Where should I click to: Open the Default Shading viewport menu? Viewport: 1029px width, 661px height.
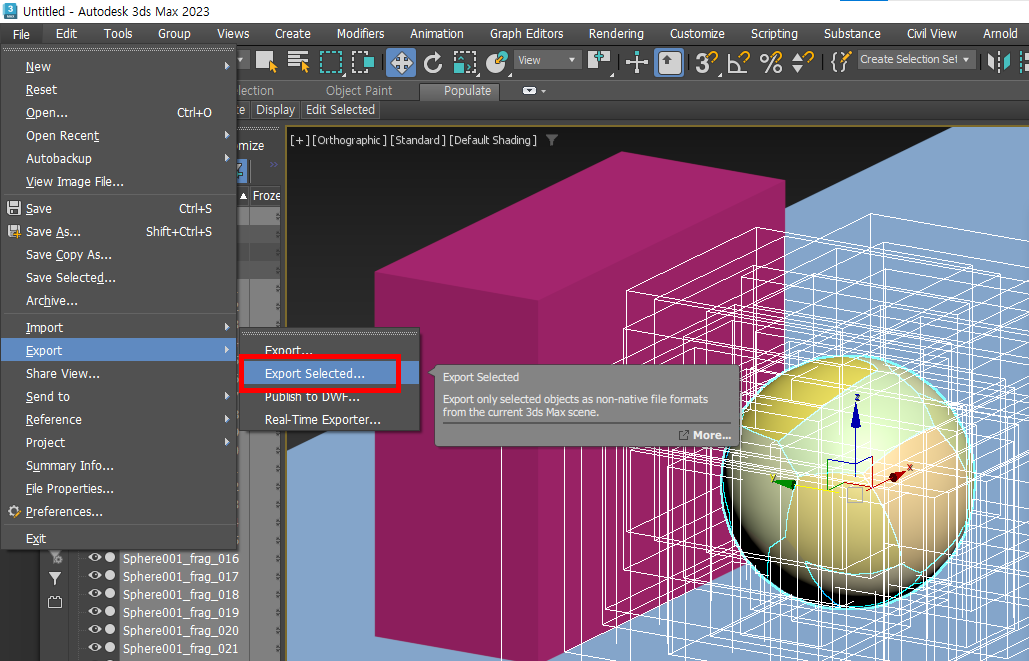coord(493,140)
